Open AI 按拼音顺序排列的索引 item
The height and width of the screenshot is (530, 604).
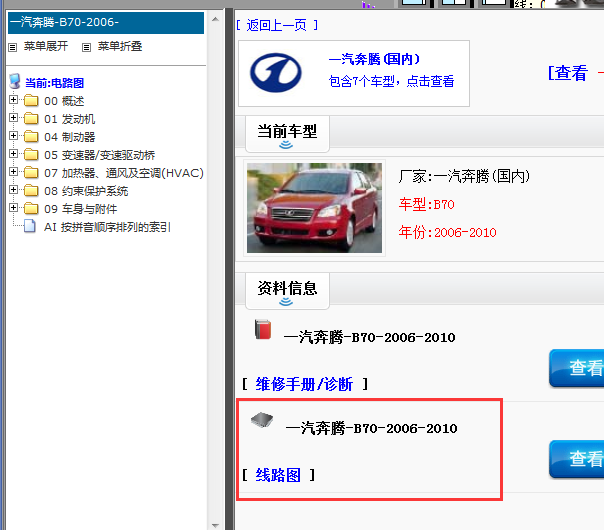tap(107, 227)
